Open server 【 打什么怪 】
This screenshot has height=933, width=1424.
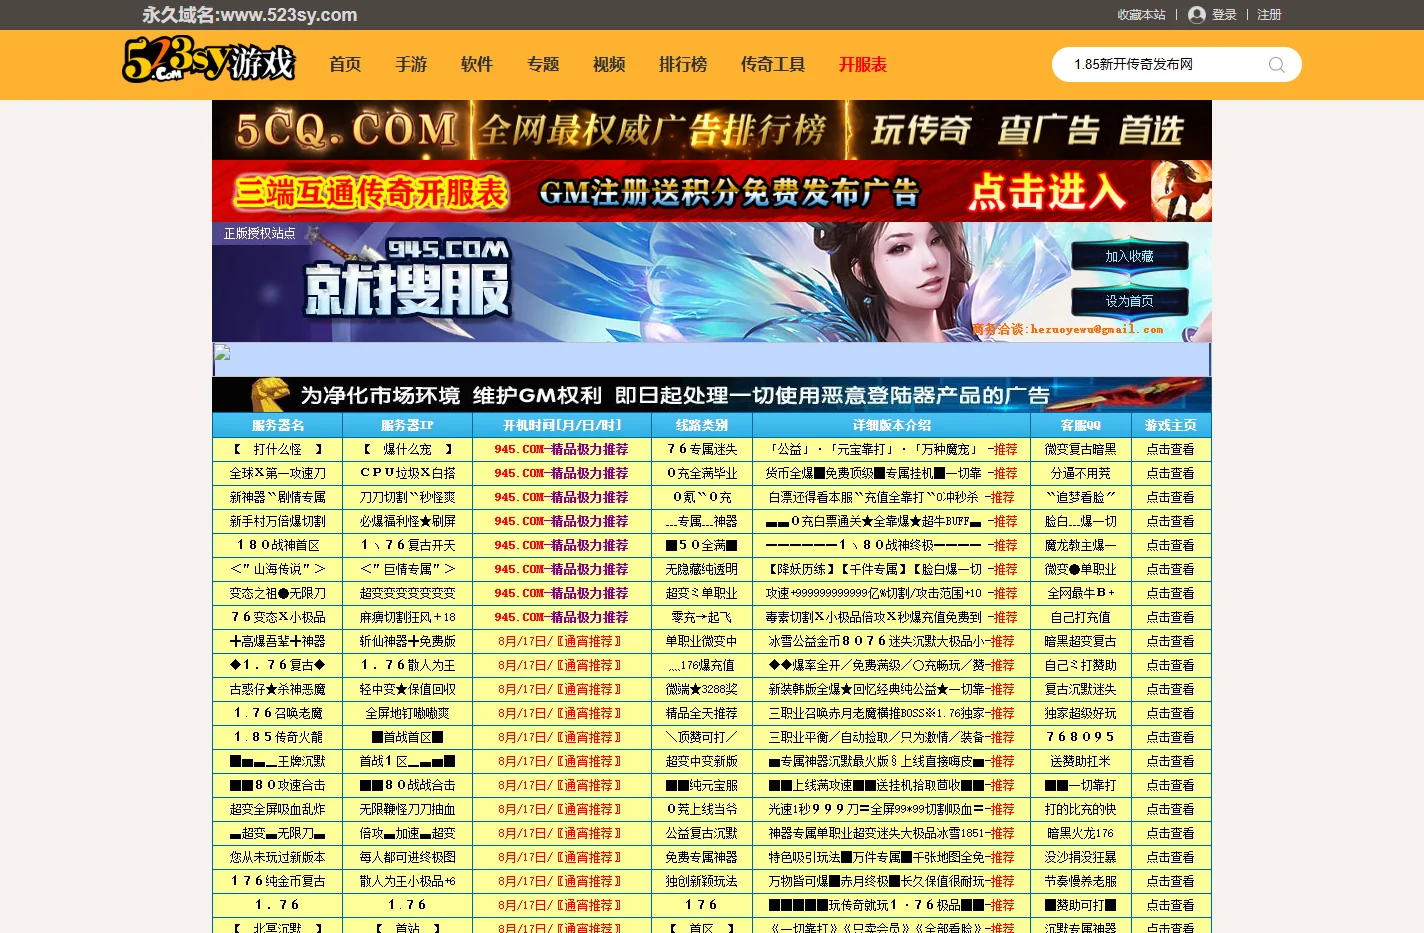point(278,449)
